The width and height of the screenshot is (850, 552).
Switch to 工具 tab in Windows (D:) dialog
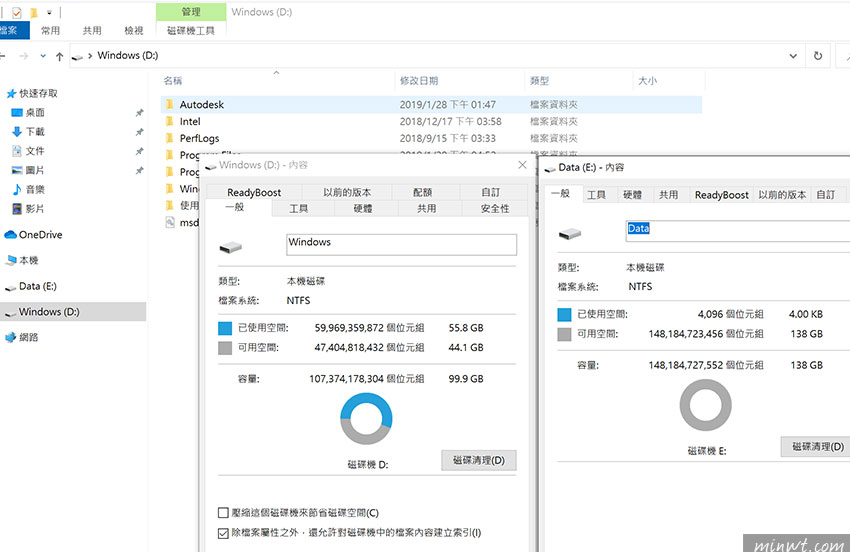click(x=299, y=208)
